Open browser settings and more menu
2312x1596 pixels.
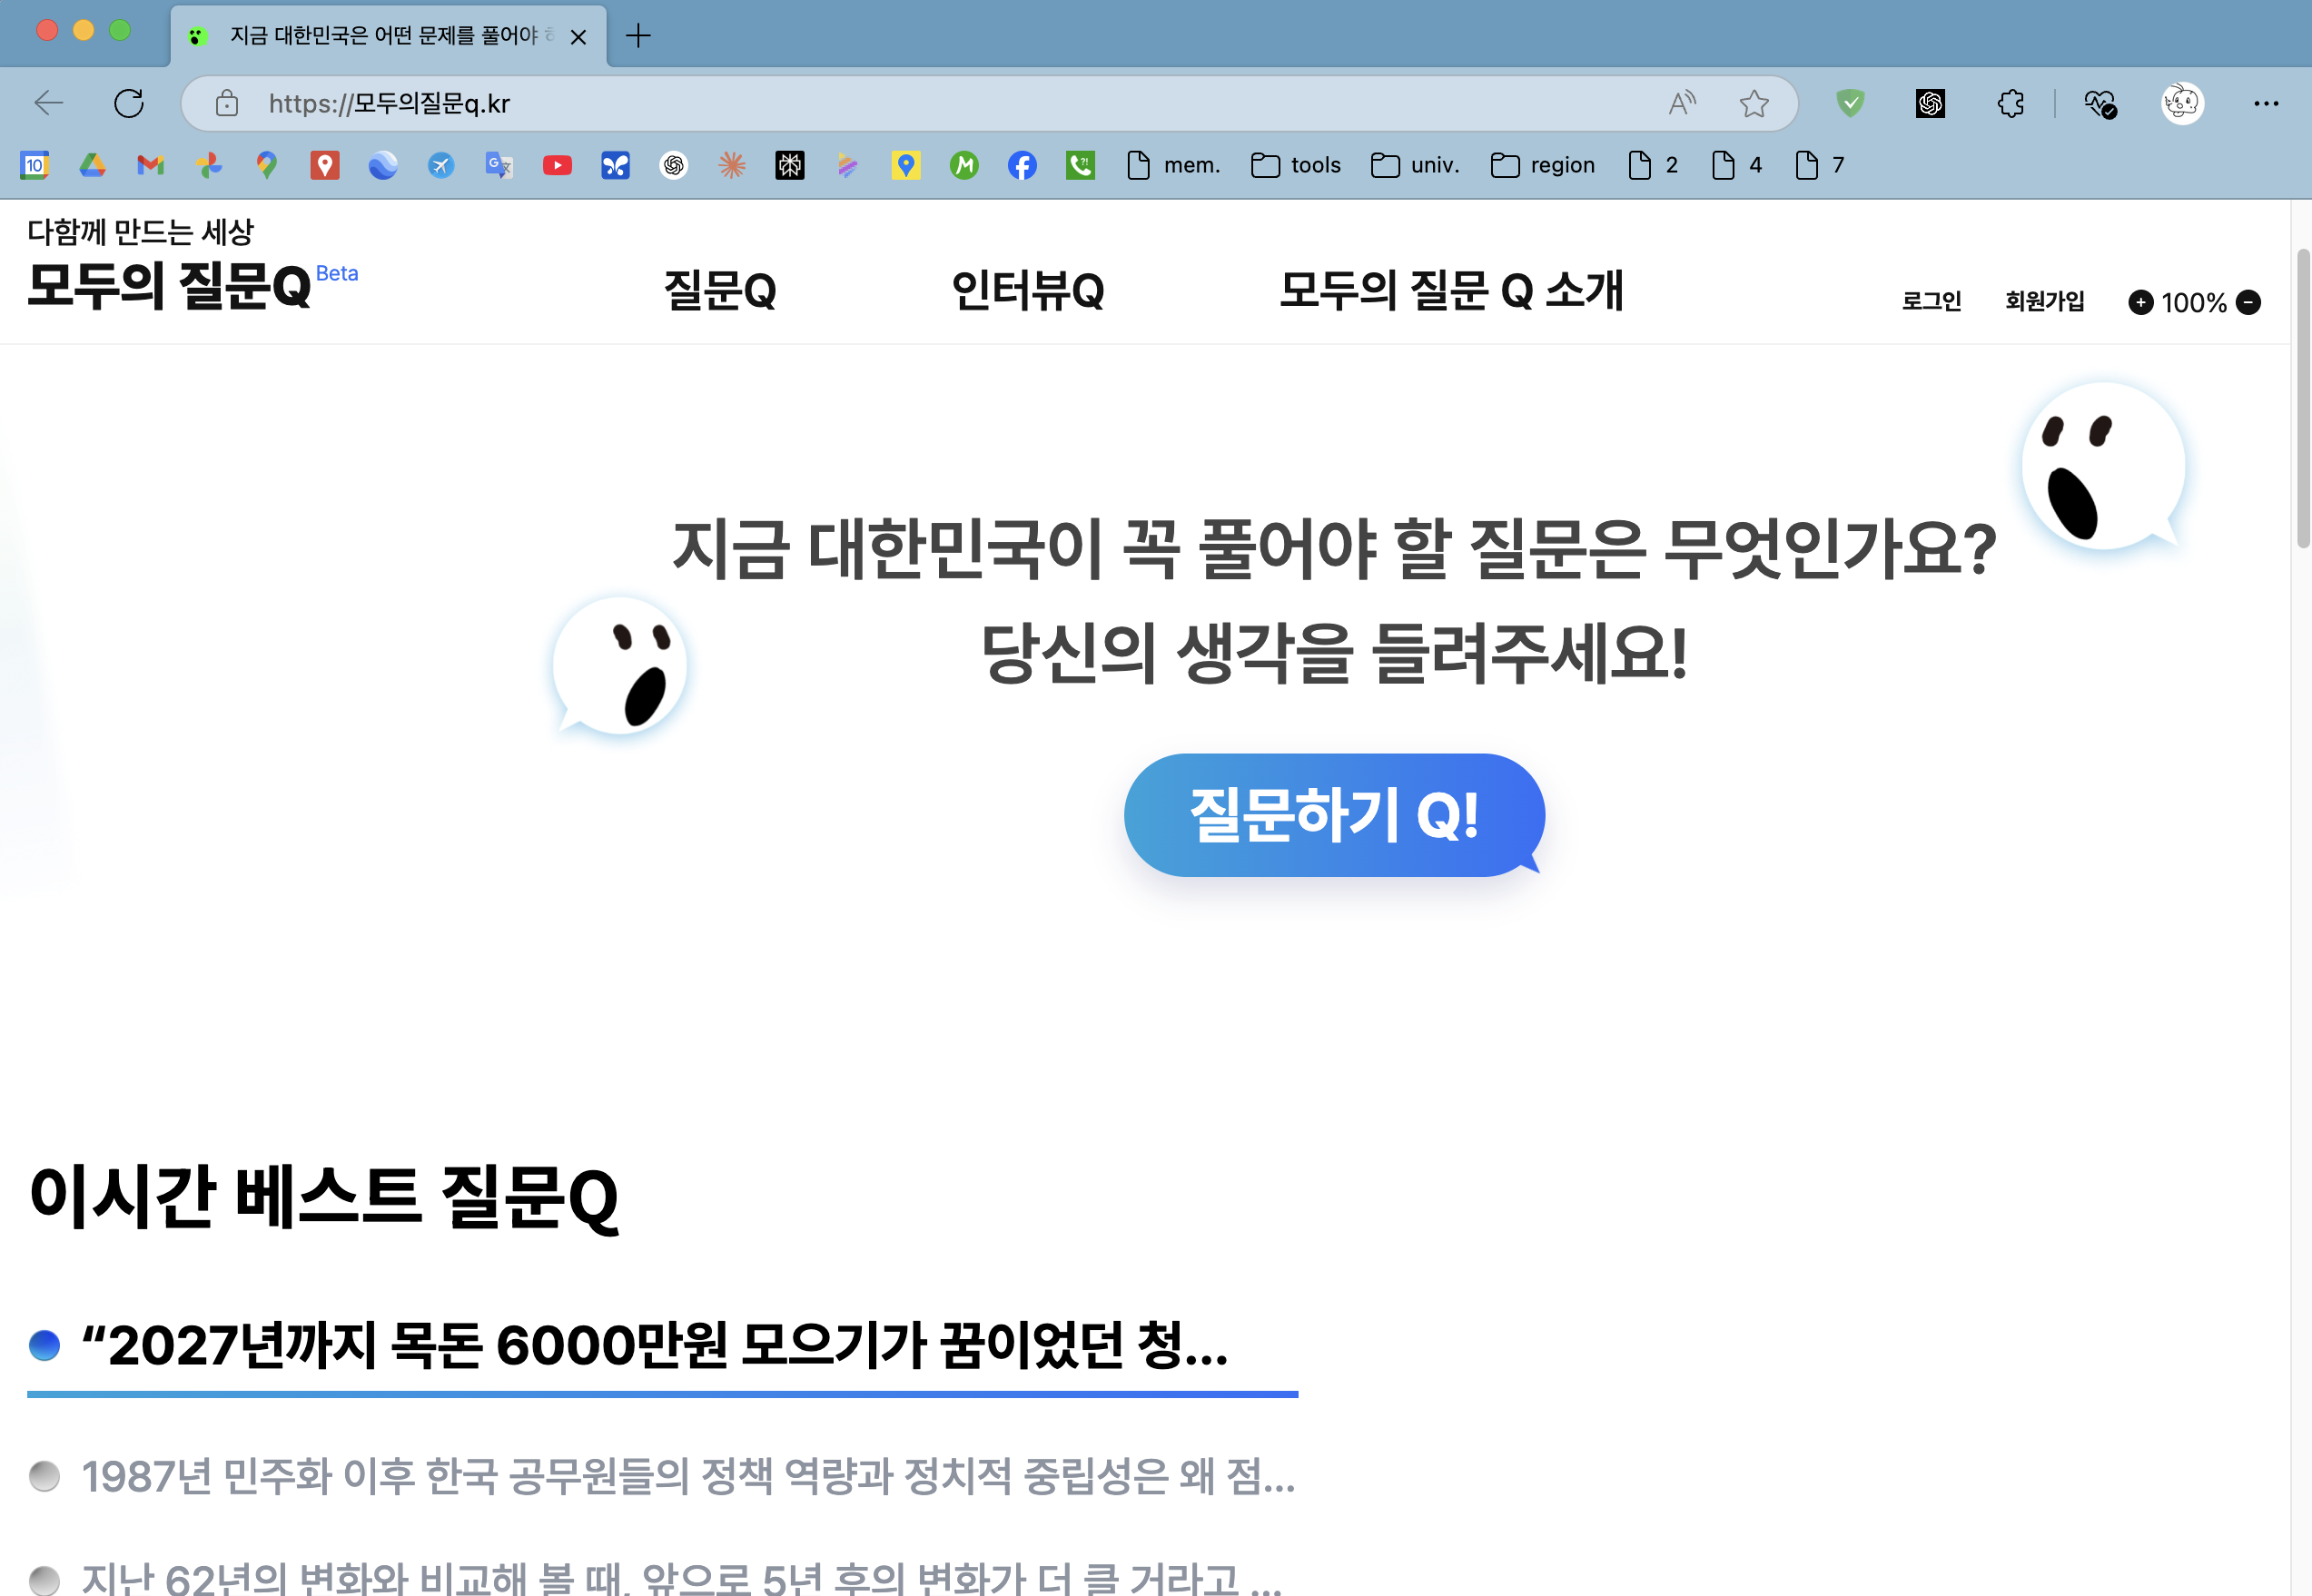2266,103
